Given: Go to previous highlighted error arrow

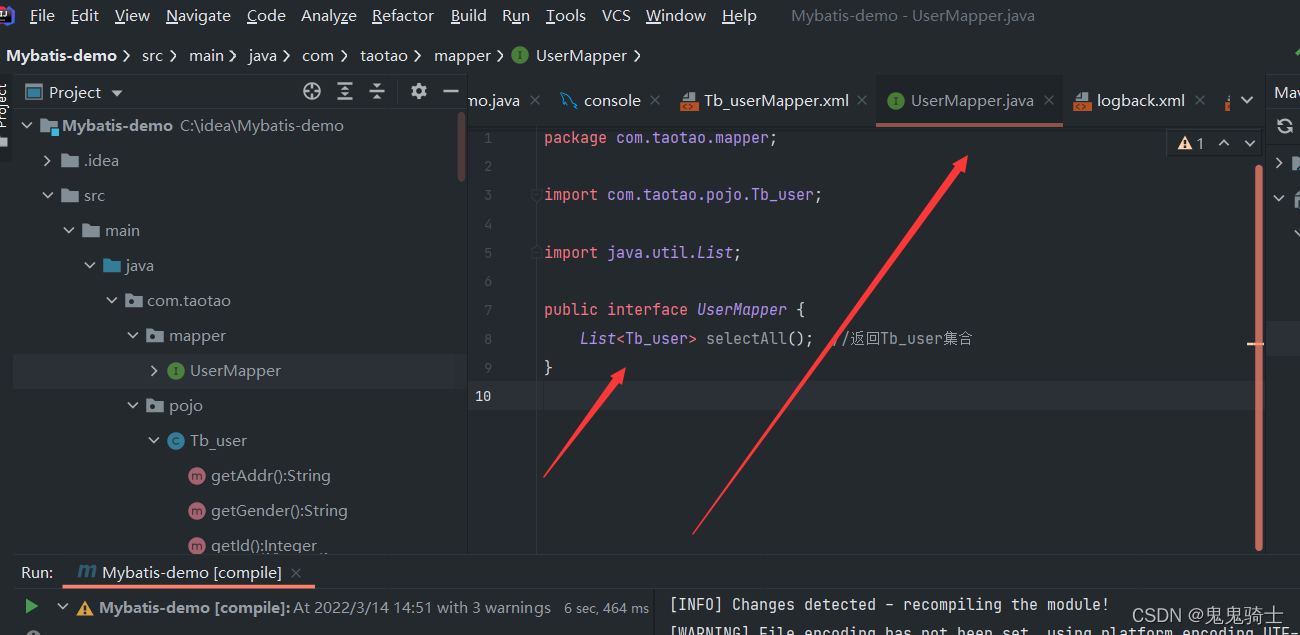Looking at the screenshot, I should [1224, 143].
